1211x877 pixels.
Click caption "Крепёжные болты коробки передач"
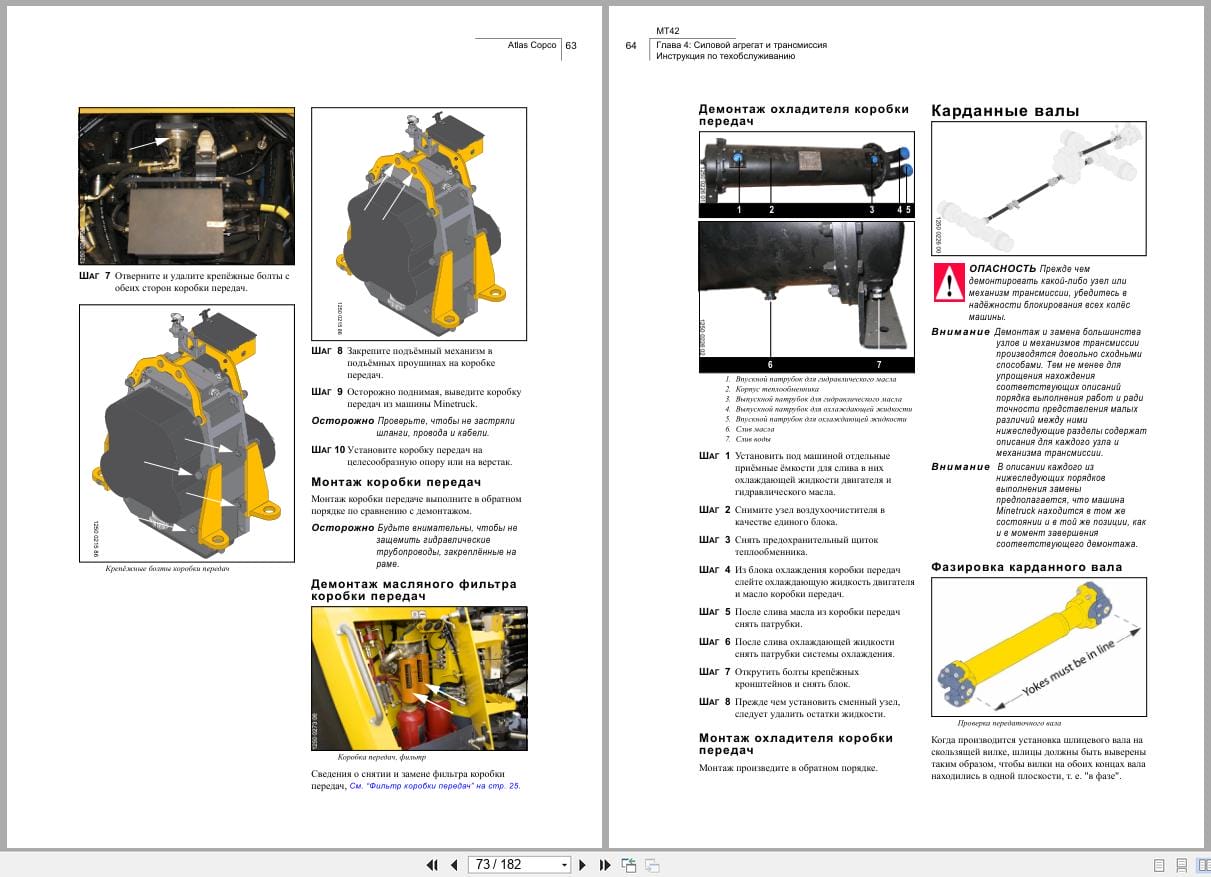pyautogui.click(x=168, y=569)
